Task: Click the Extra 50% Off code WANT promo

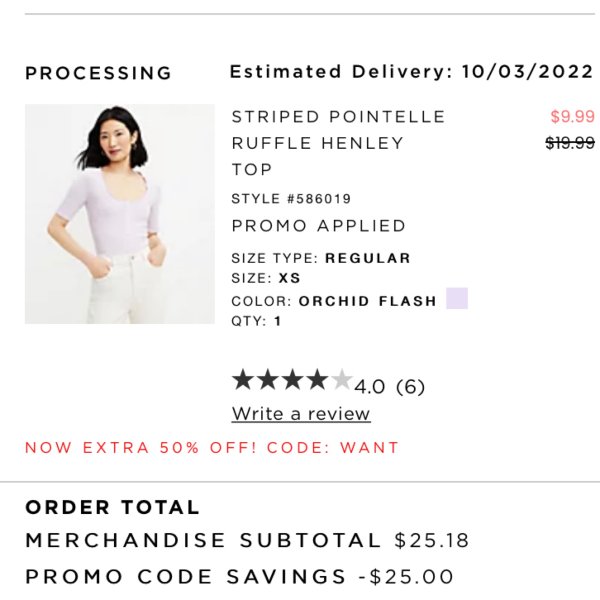Action: [212, 447]
